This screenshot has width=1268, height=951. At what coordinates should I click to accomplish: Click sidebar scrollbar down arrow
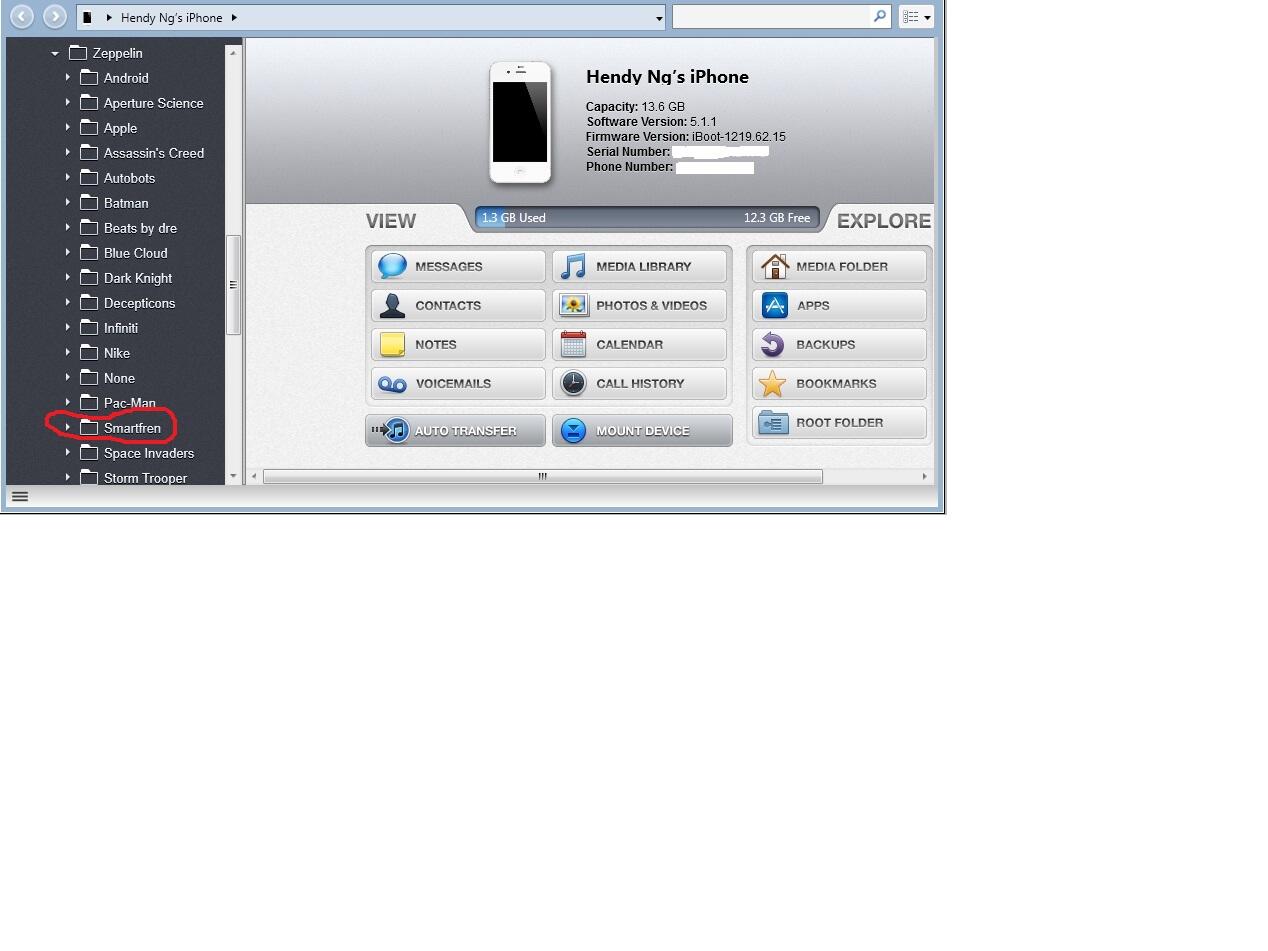tap(233, 476)
